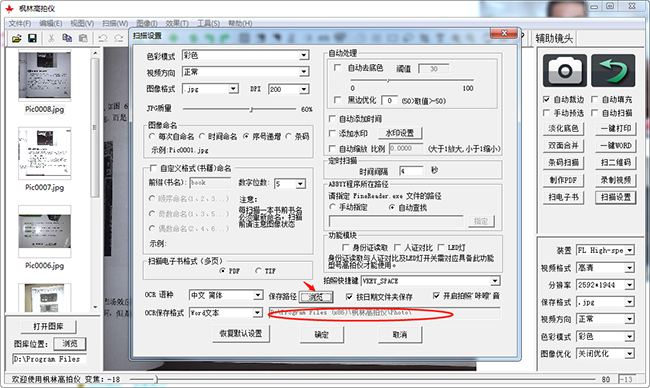
Task: Click the JPG质量 slider handle
Action: 251,109
